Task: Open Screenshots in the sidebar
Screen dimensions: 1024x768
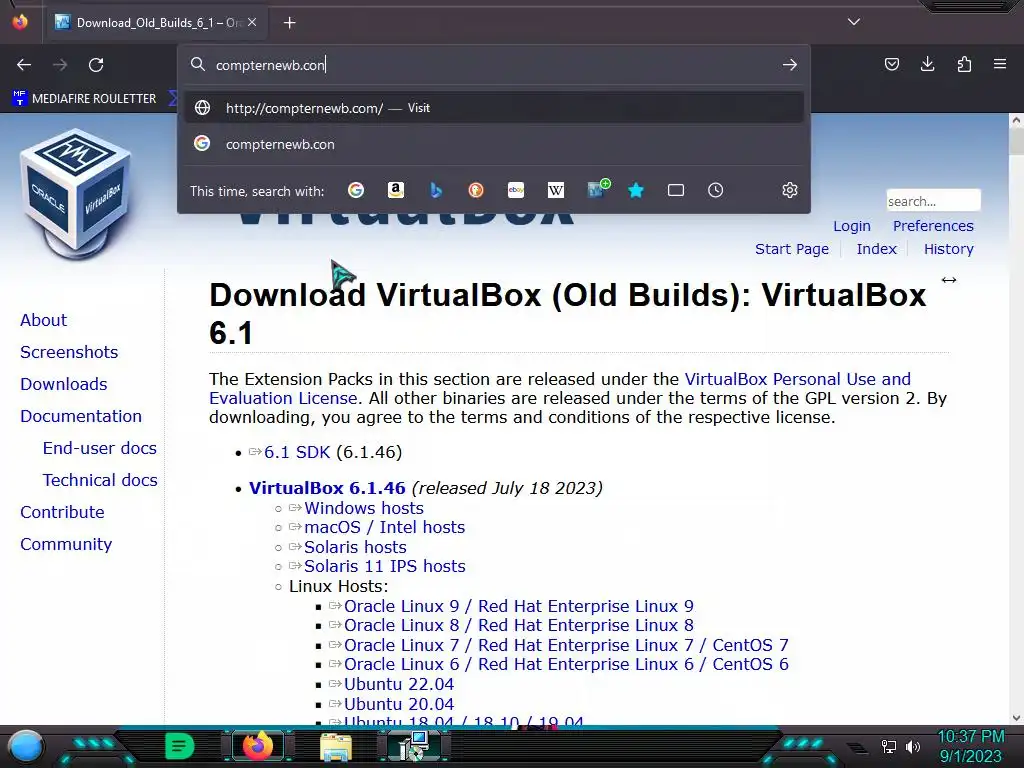Action: 69,352
